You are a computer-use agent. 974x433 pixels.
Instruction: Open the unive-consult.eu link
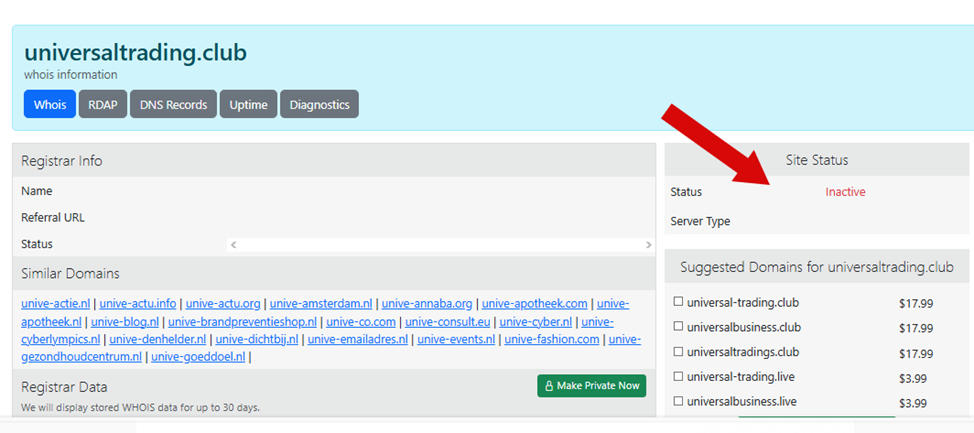point(448,322)
